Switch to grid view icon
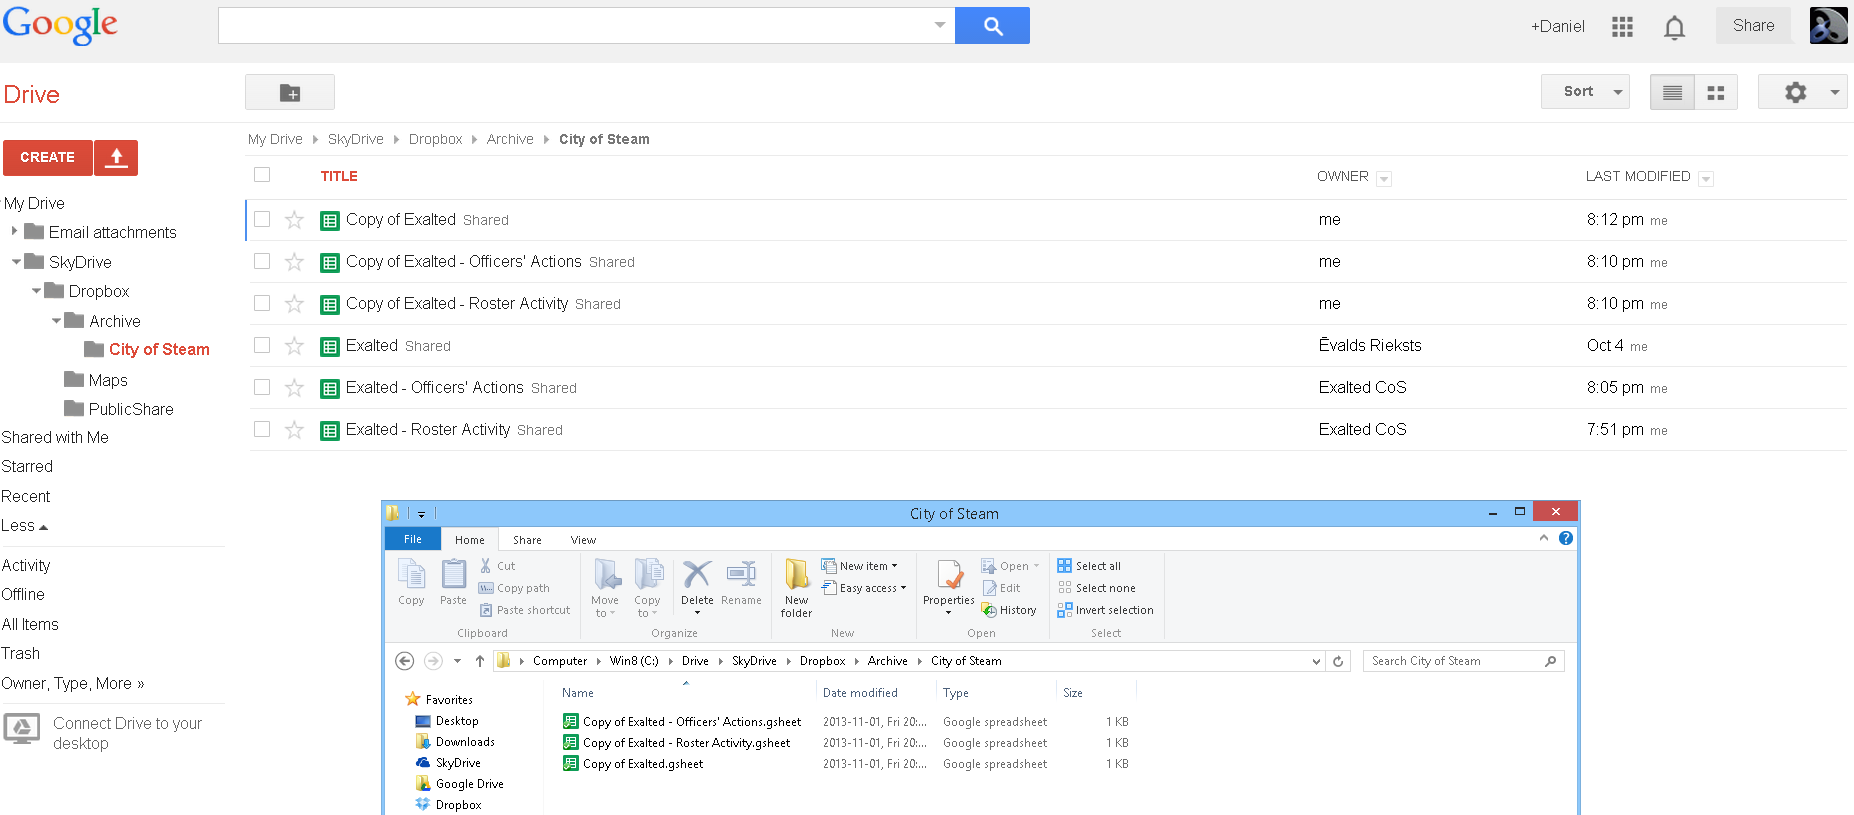1854x815 pixels. point(1716,92)
